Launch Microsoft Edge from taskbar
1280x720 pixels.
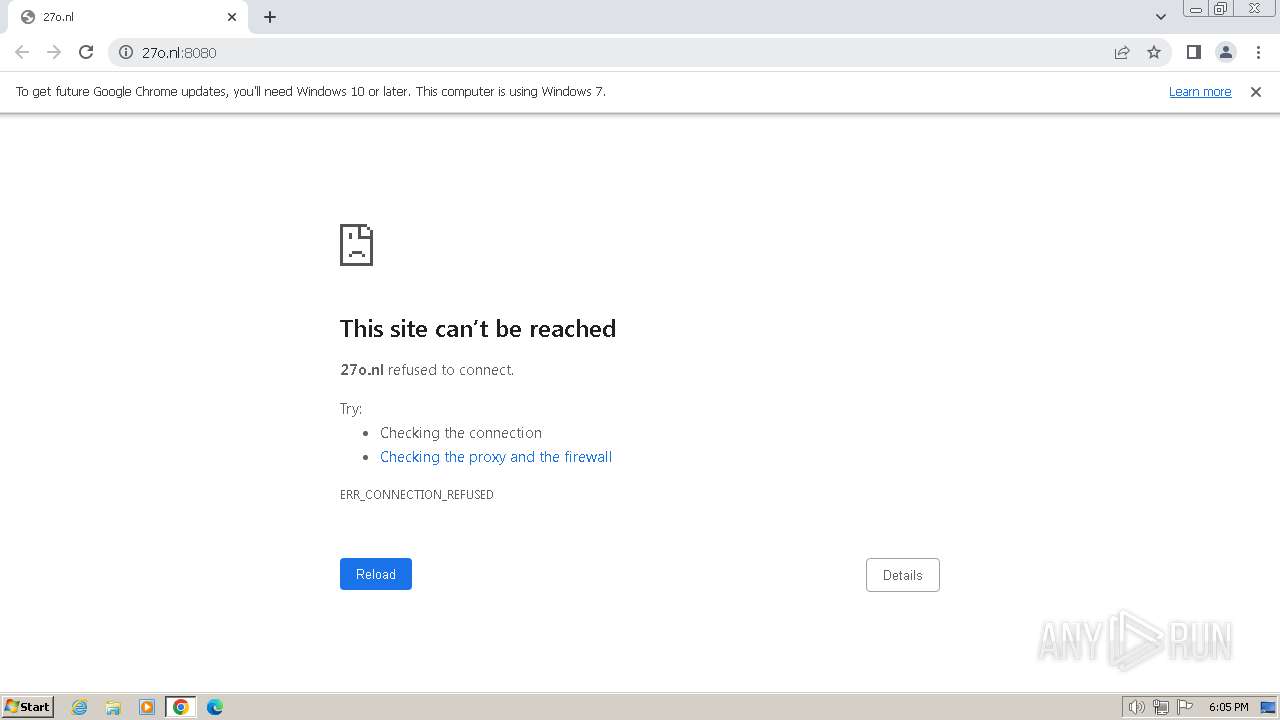pyautogui.click(x=215, y=707)
